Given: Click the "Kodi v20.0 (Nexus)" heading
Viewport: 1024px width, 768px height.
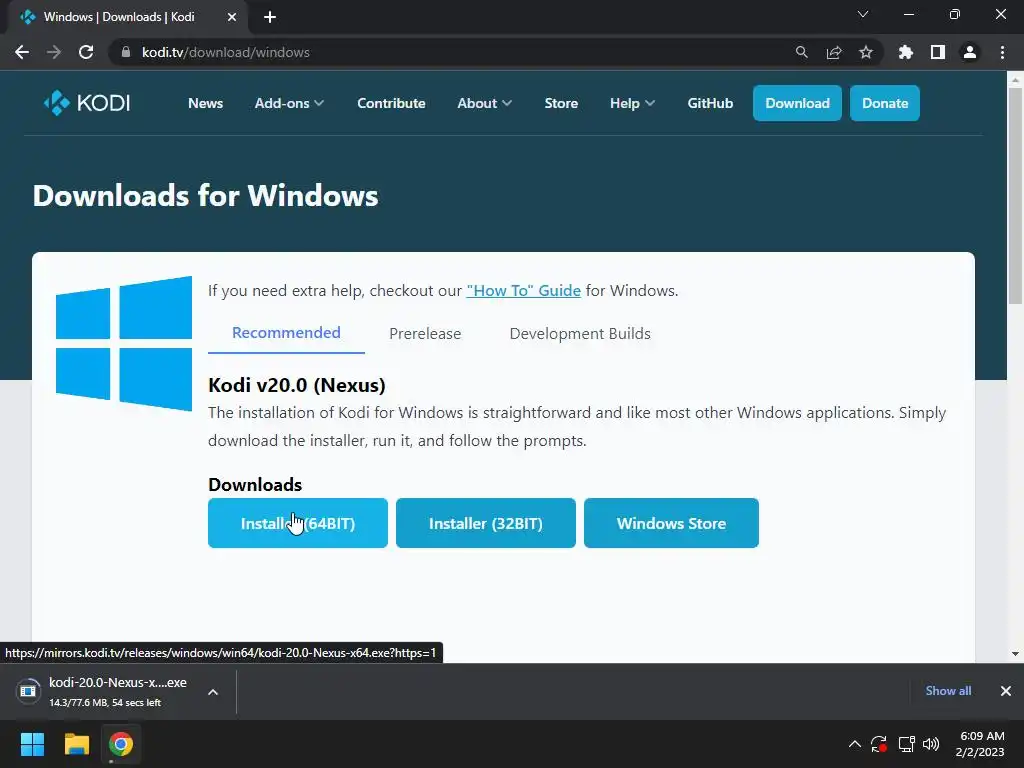Looking at the screenshot, I should click(x=297, y=385).
